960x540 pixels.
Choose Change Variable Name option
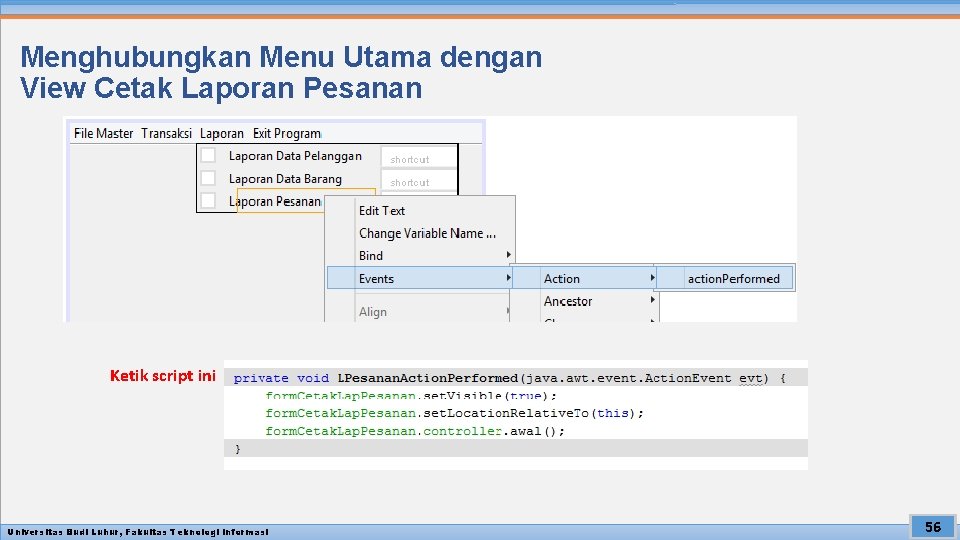[x=427, y=233]
